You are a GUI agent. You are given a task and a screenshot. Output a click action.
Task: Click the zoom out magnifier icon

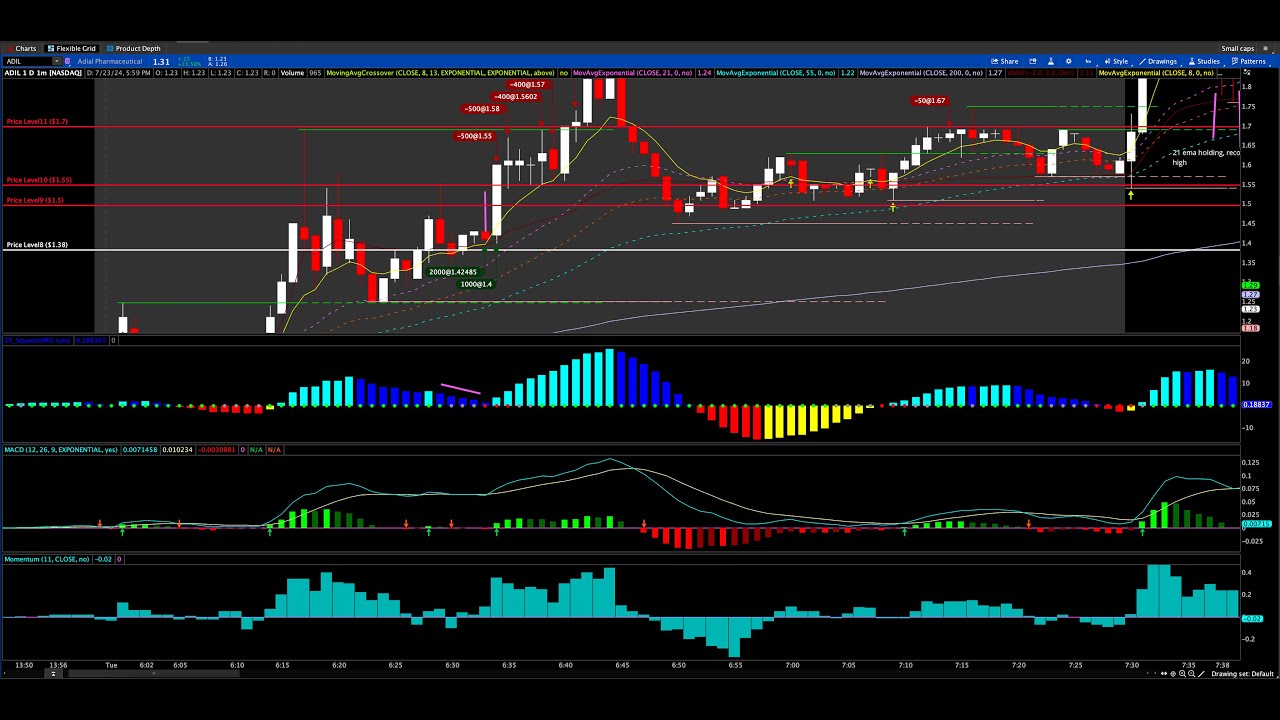(x=1191, y=673)
